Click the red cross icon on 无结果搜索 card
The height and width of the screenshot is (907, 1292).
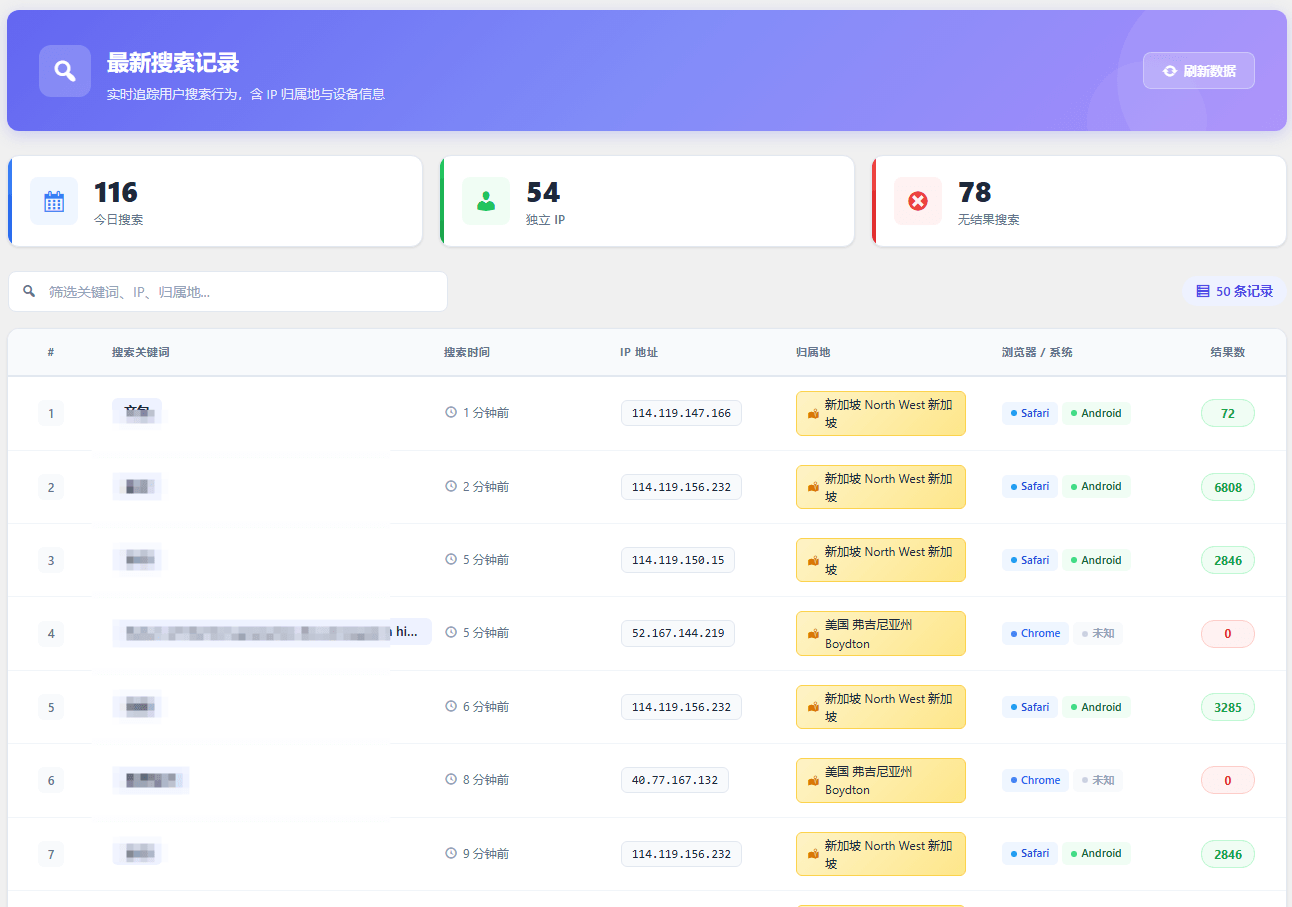[x=918, y=201]
